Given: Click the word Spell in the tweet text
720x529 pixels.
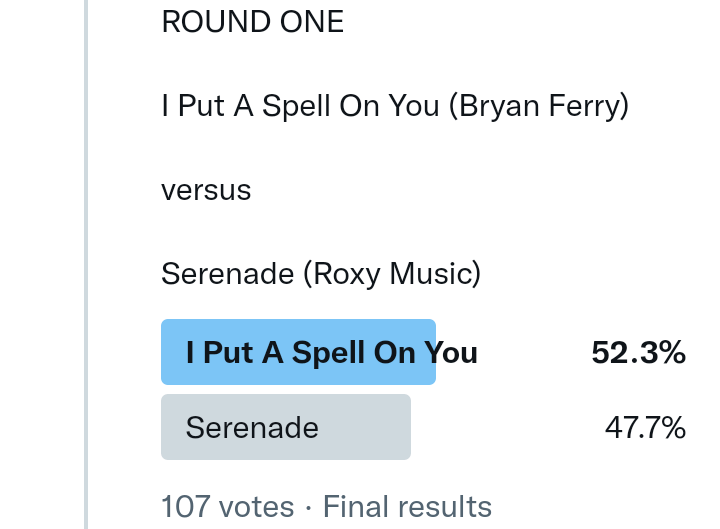Looking at the screenshot, I should pos(296,106).
